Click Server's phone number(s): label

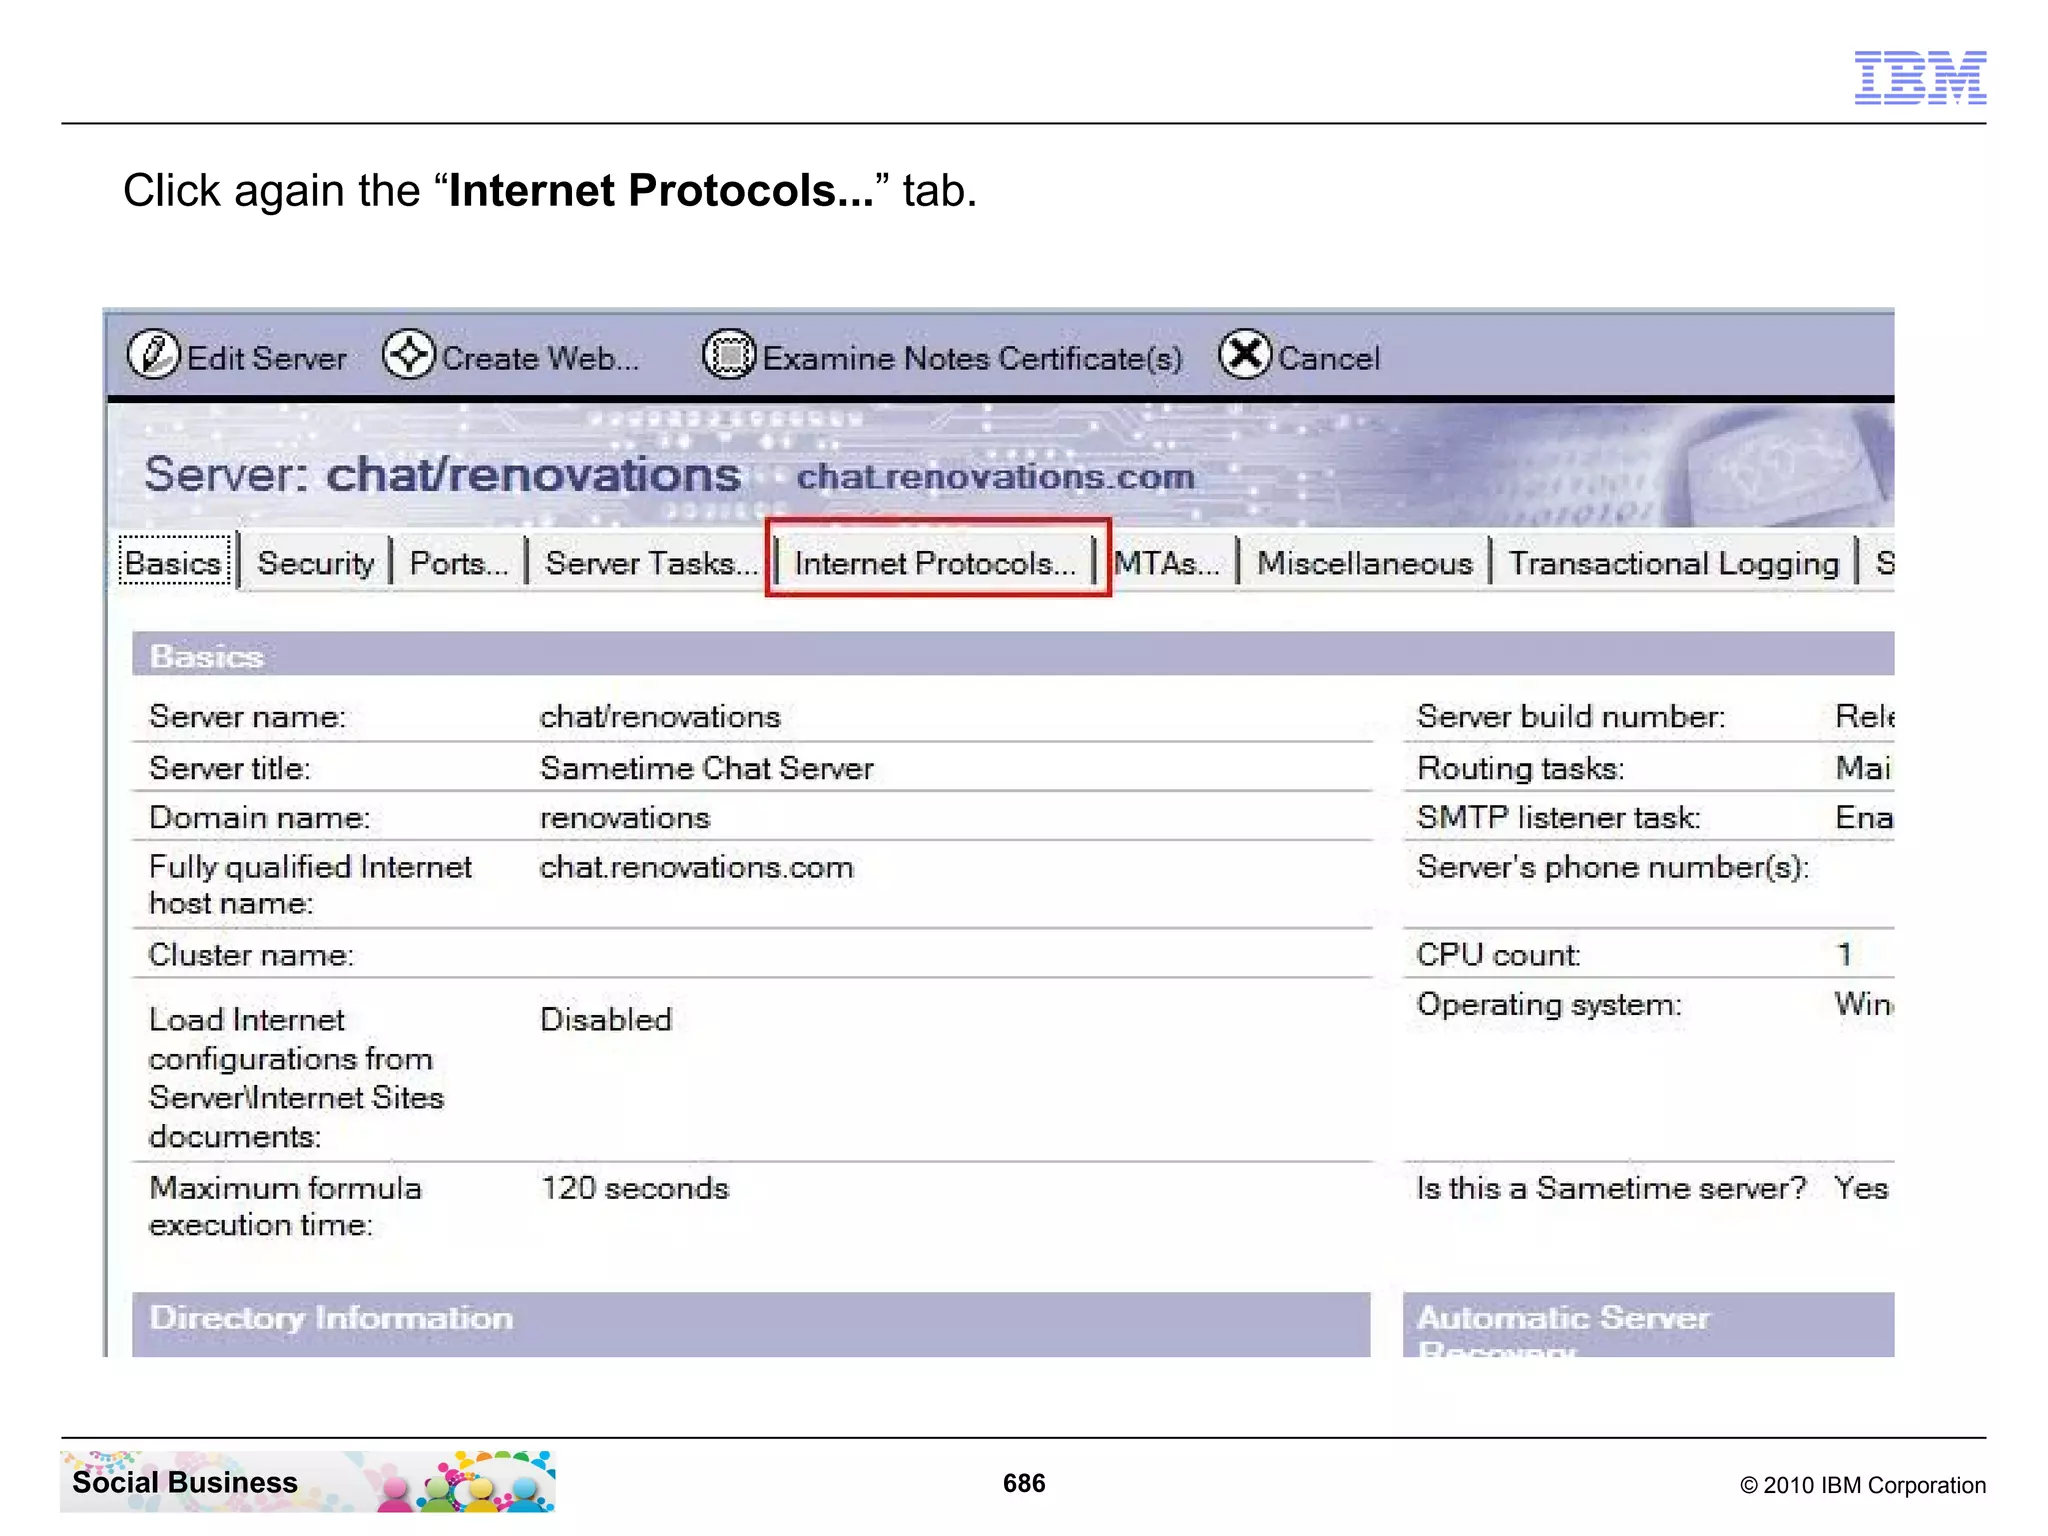[1614, 867]
